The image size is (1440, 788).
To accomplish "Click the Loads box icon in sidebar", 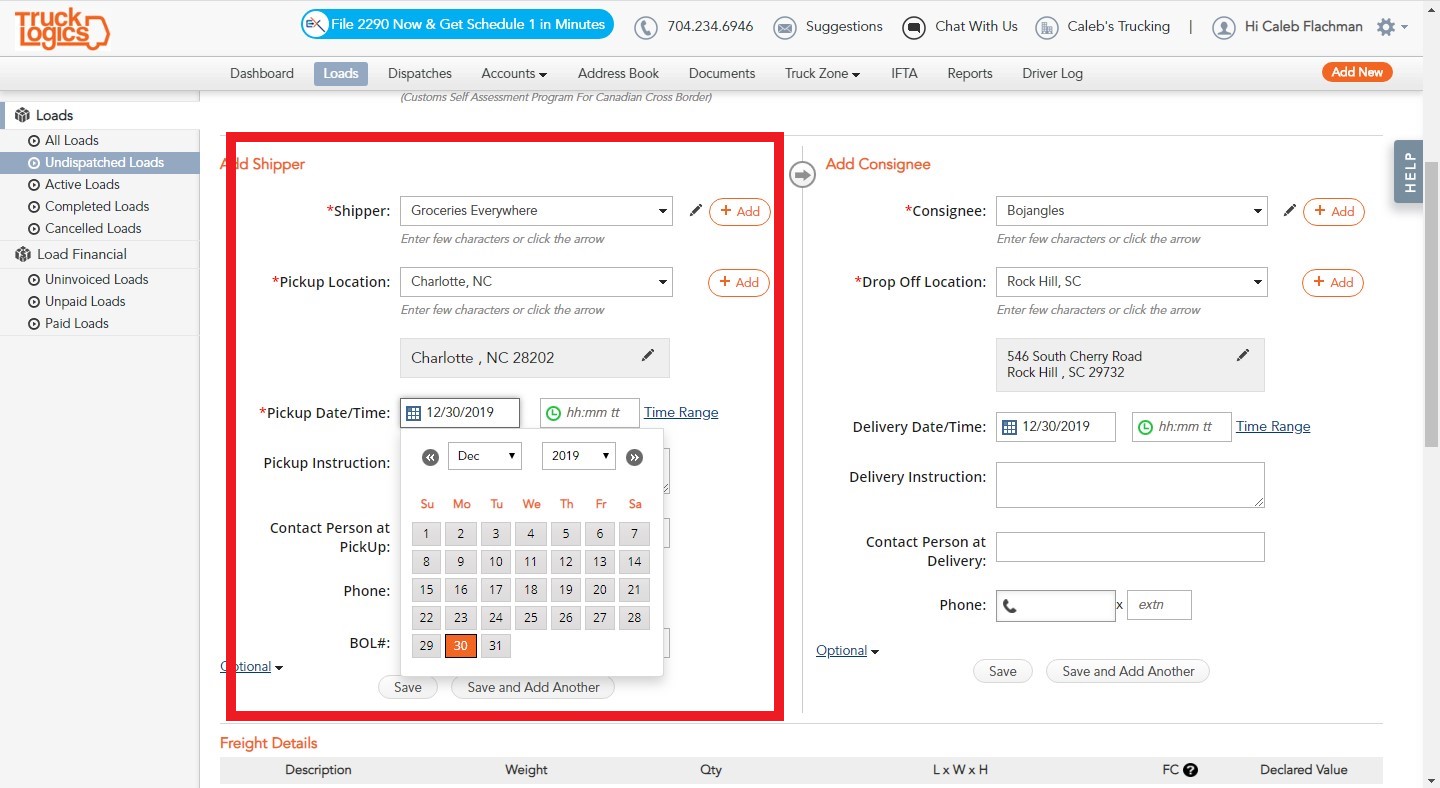I will [22, 116].
